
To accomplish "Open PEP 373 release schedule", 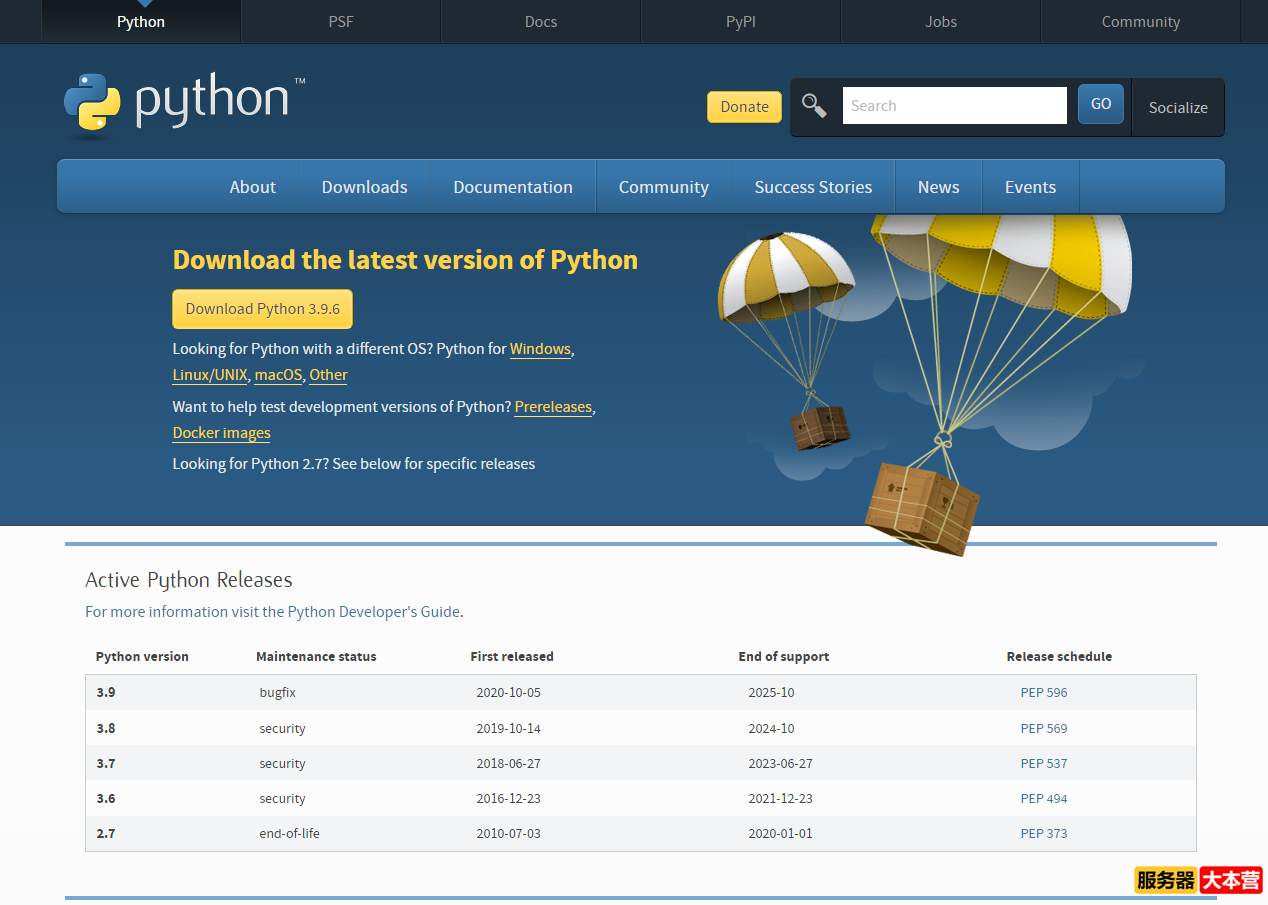I will click(x=1044, y=833).
